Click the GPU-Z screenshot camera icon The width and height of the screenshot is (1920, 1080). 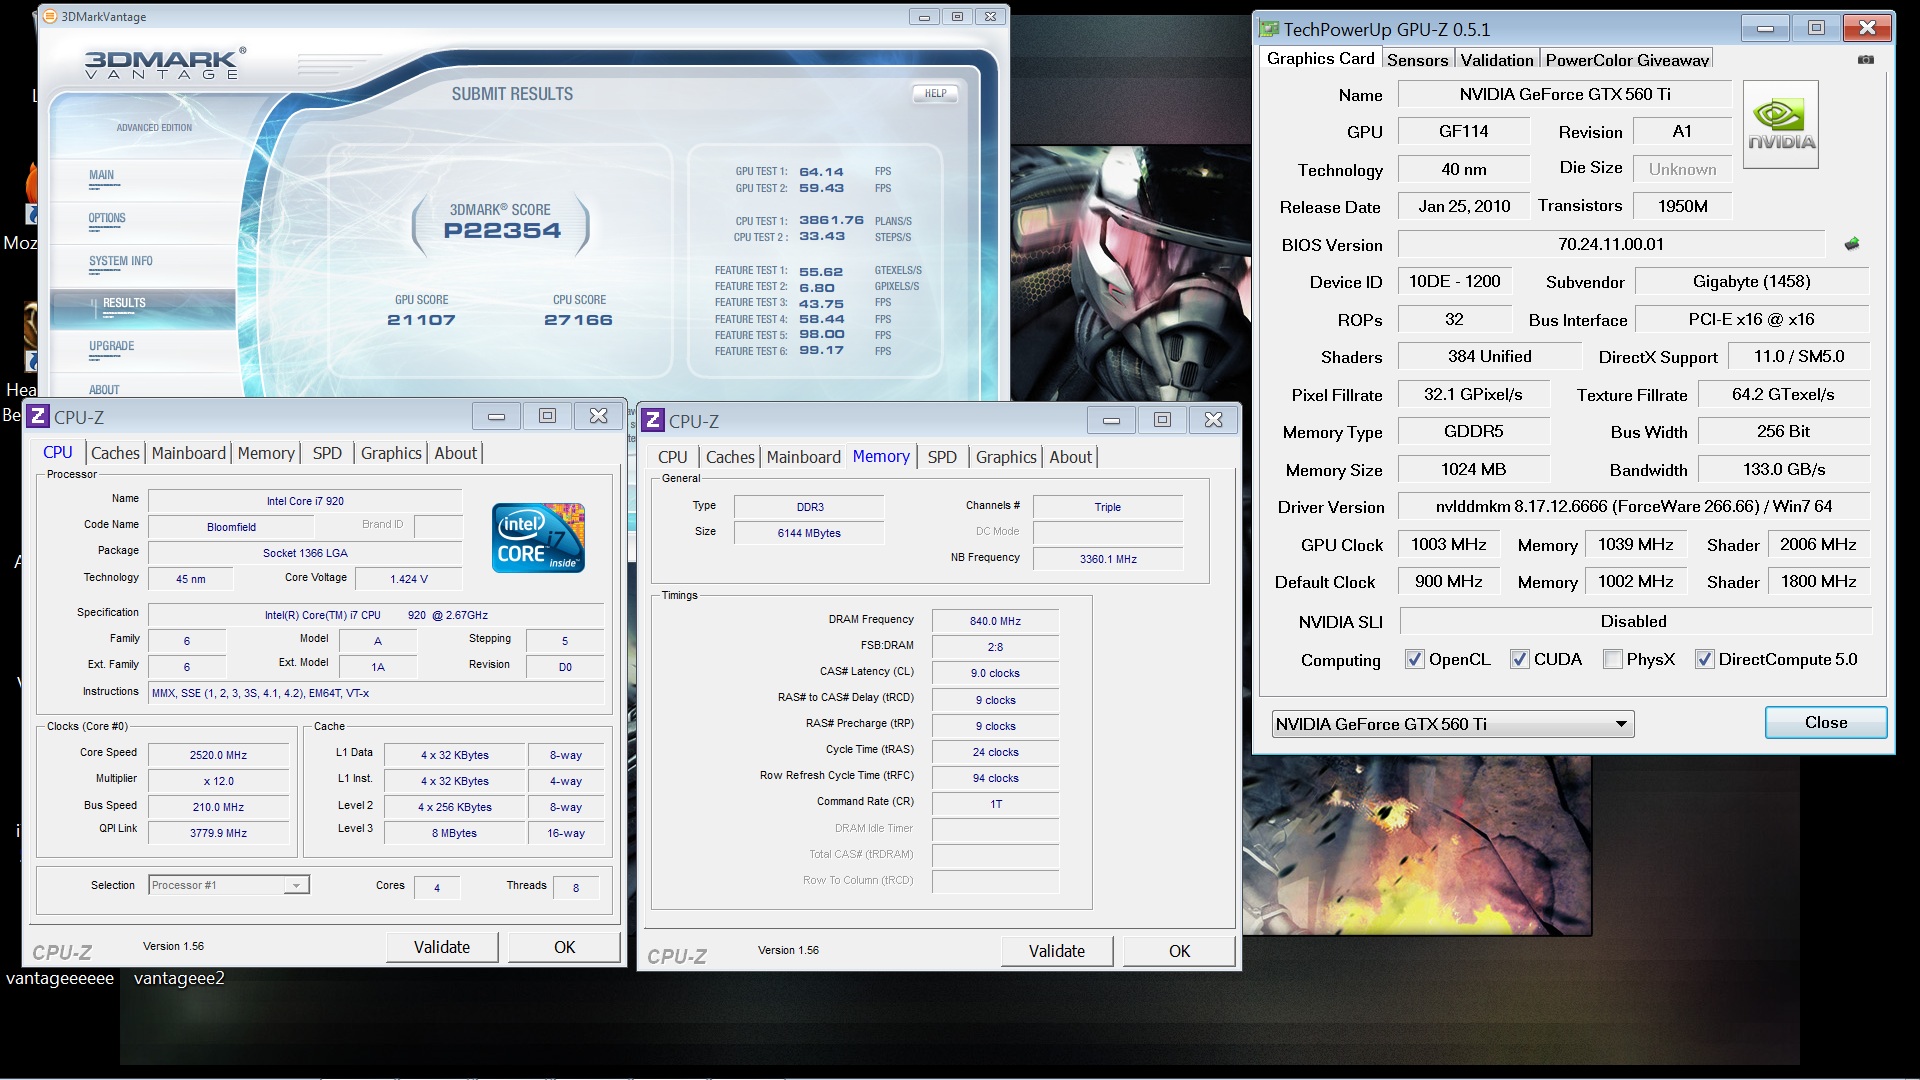(1866, 60)
